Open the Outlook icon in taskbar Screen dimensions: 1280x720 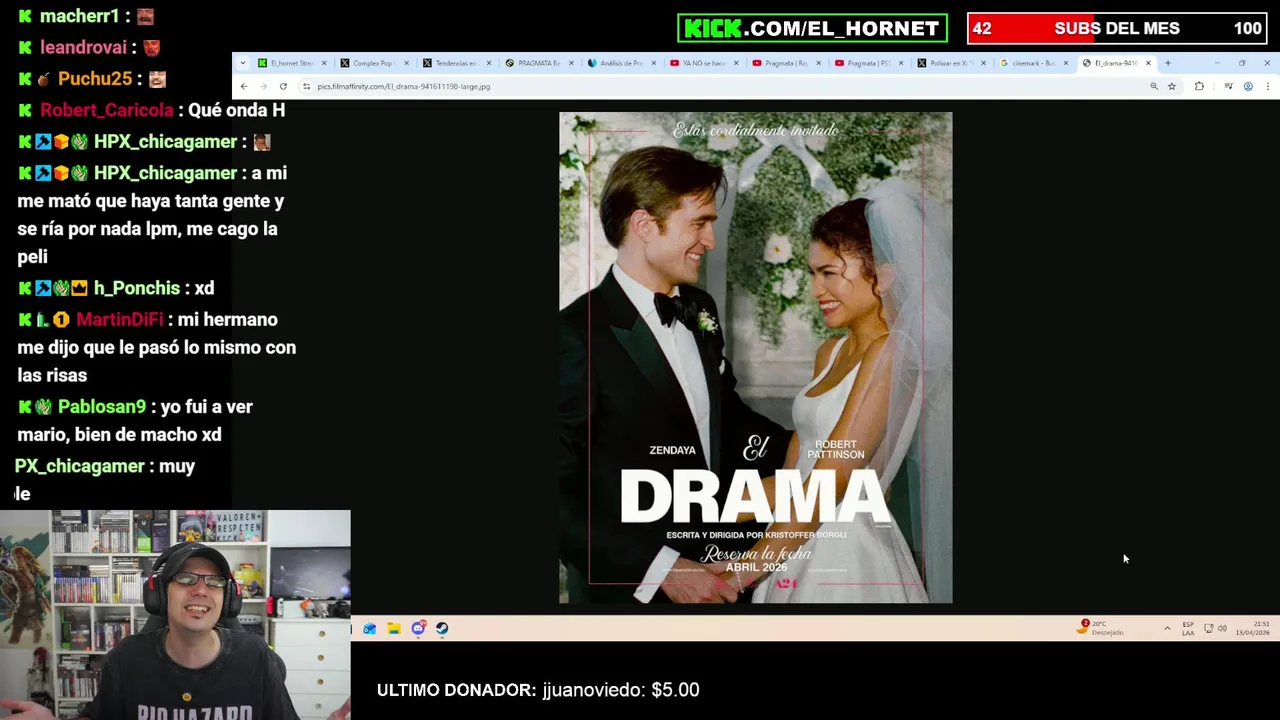(370, 629)
